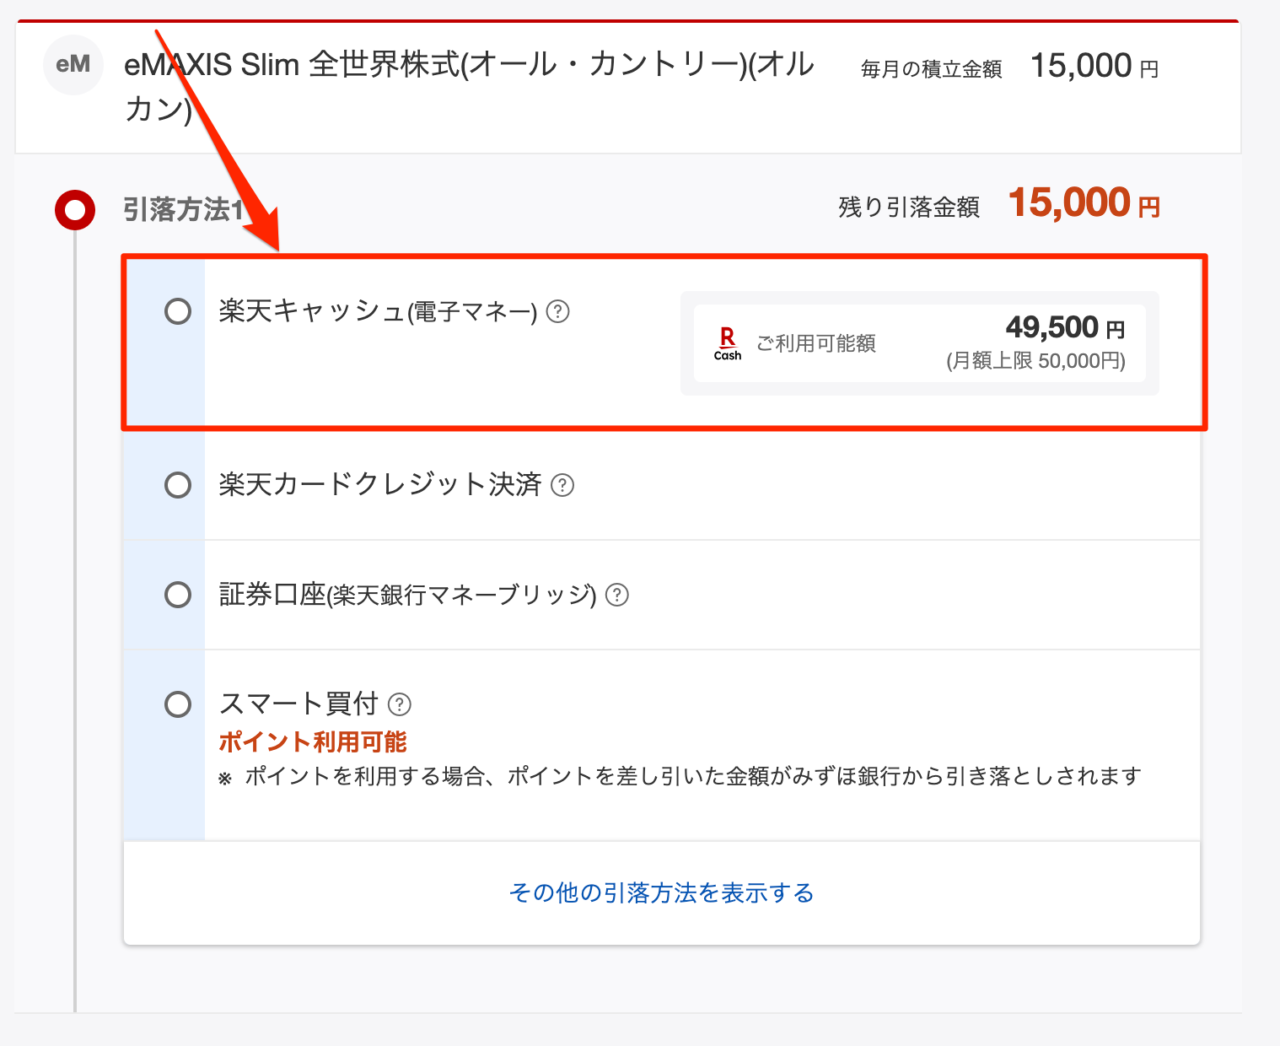Click the Rakuten Cash logo icon
Image resolution: width=1280 pixels, height=1046 pixels.
[727, 343]
